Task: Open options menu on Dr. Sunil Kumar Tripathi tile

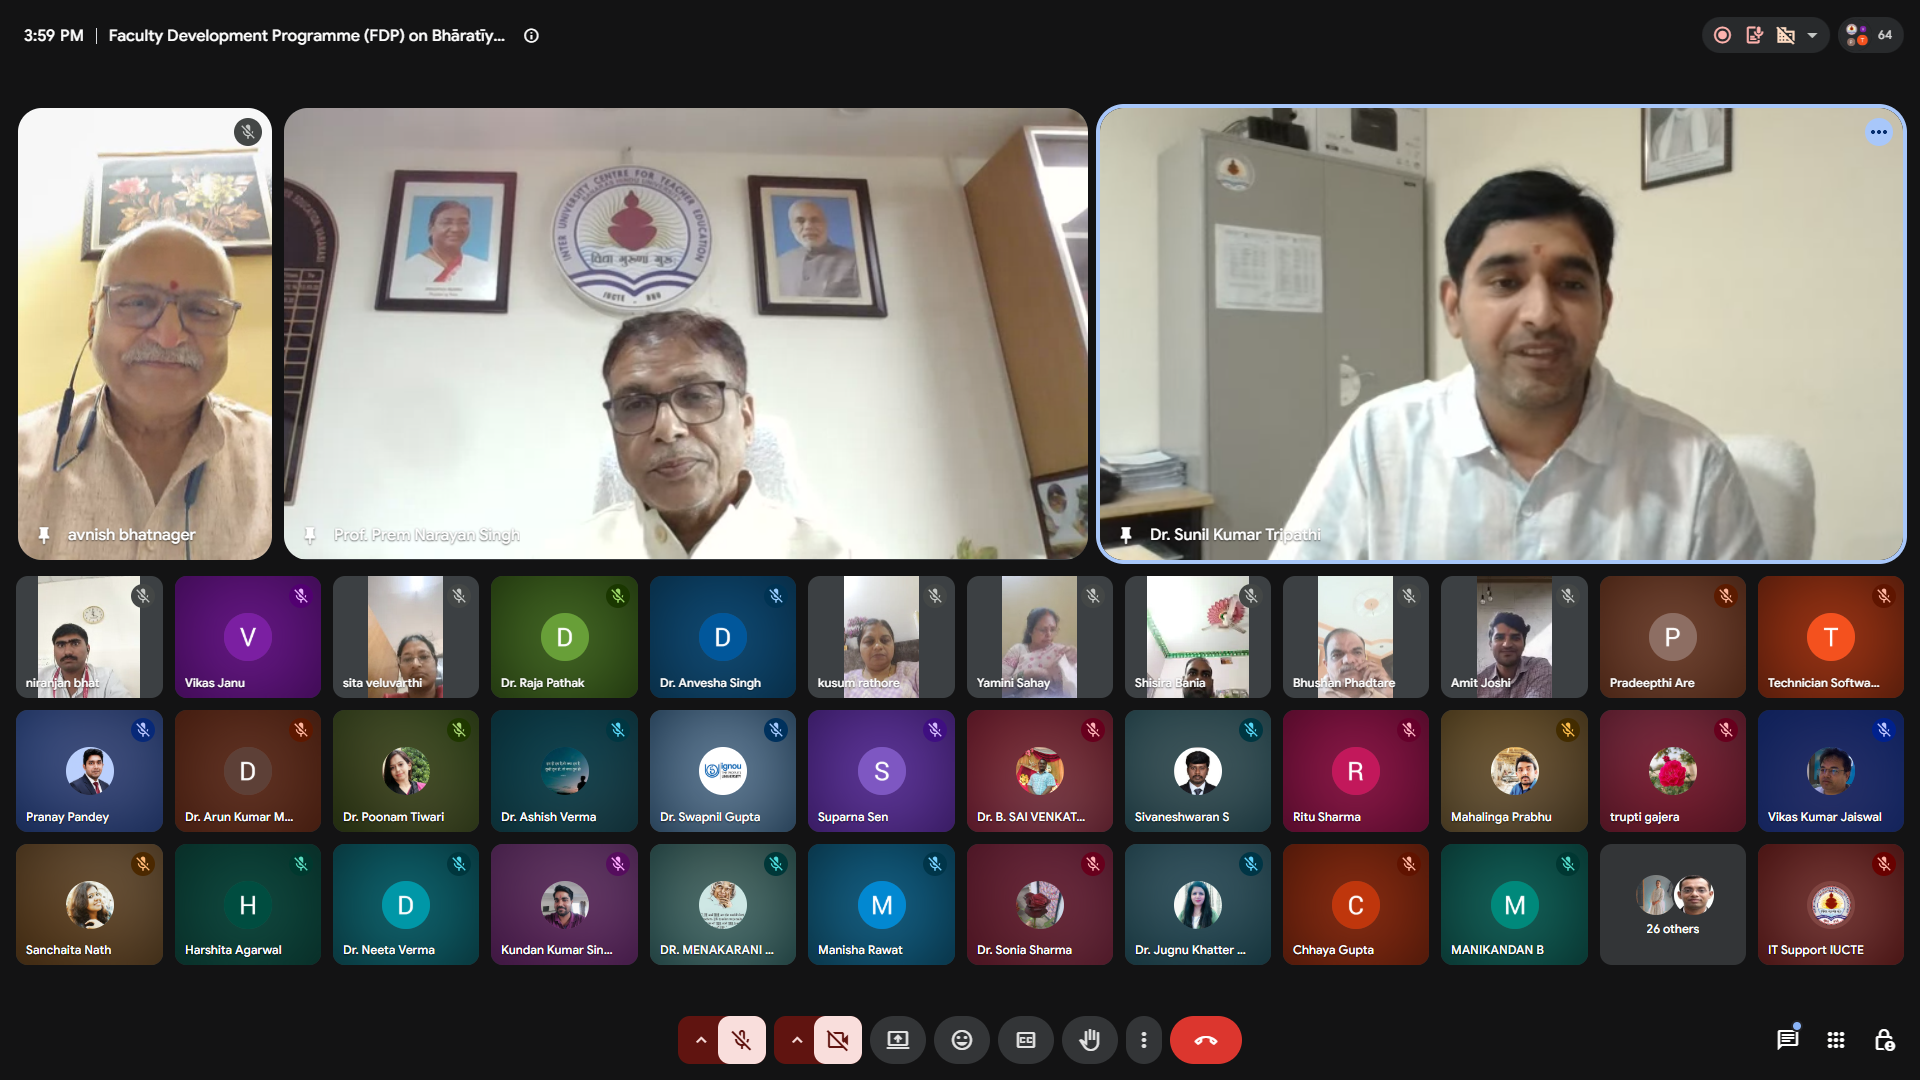Action: (1879, 132)
